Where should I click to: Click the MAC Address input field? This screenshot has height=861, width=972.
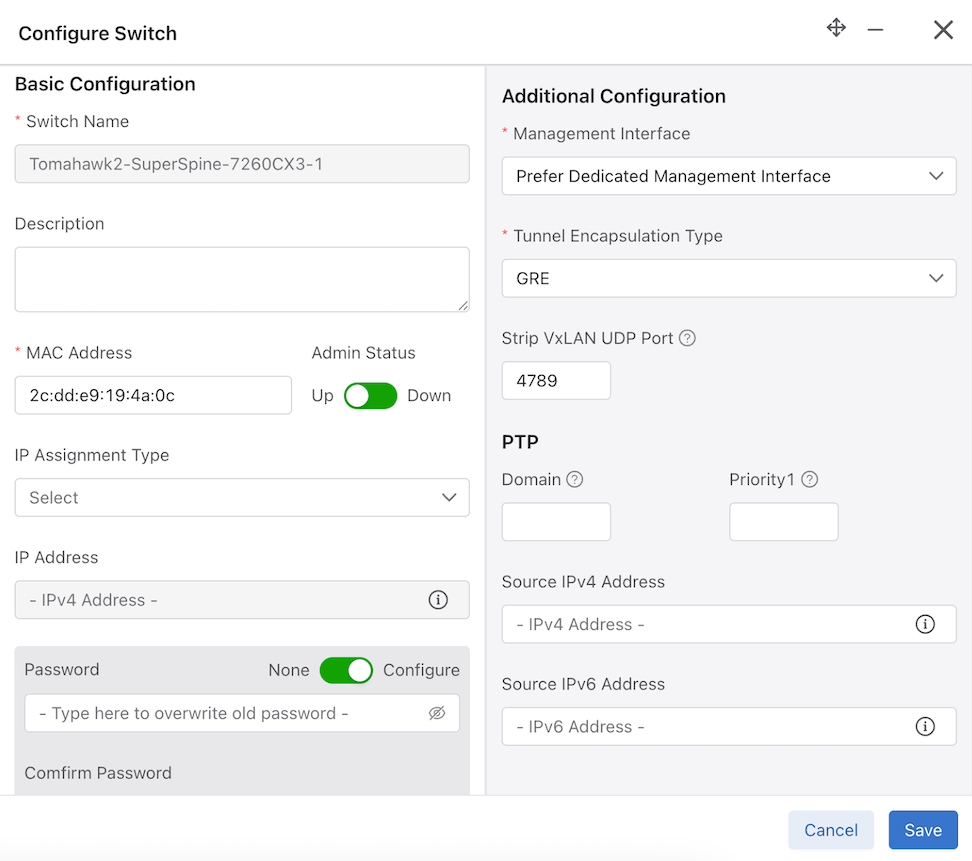(x=153, y=396)
